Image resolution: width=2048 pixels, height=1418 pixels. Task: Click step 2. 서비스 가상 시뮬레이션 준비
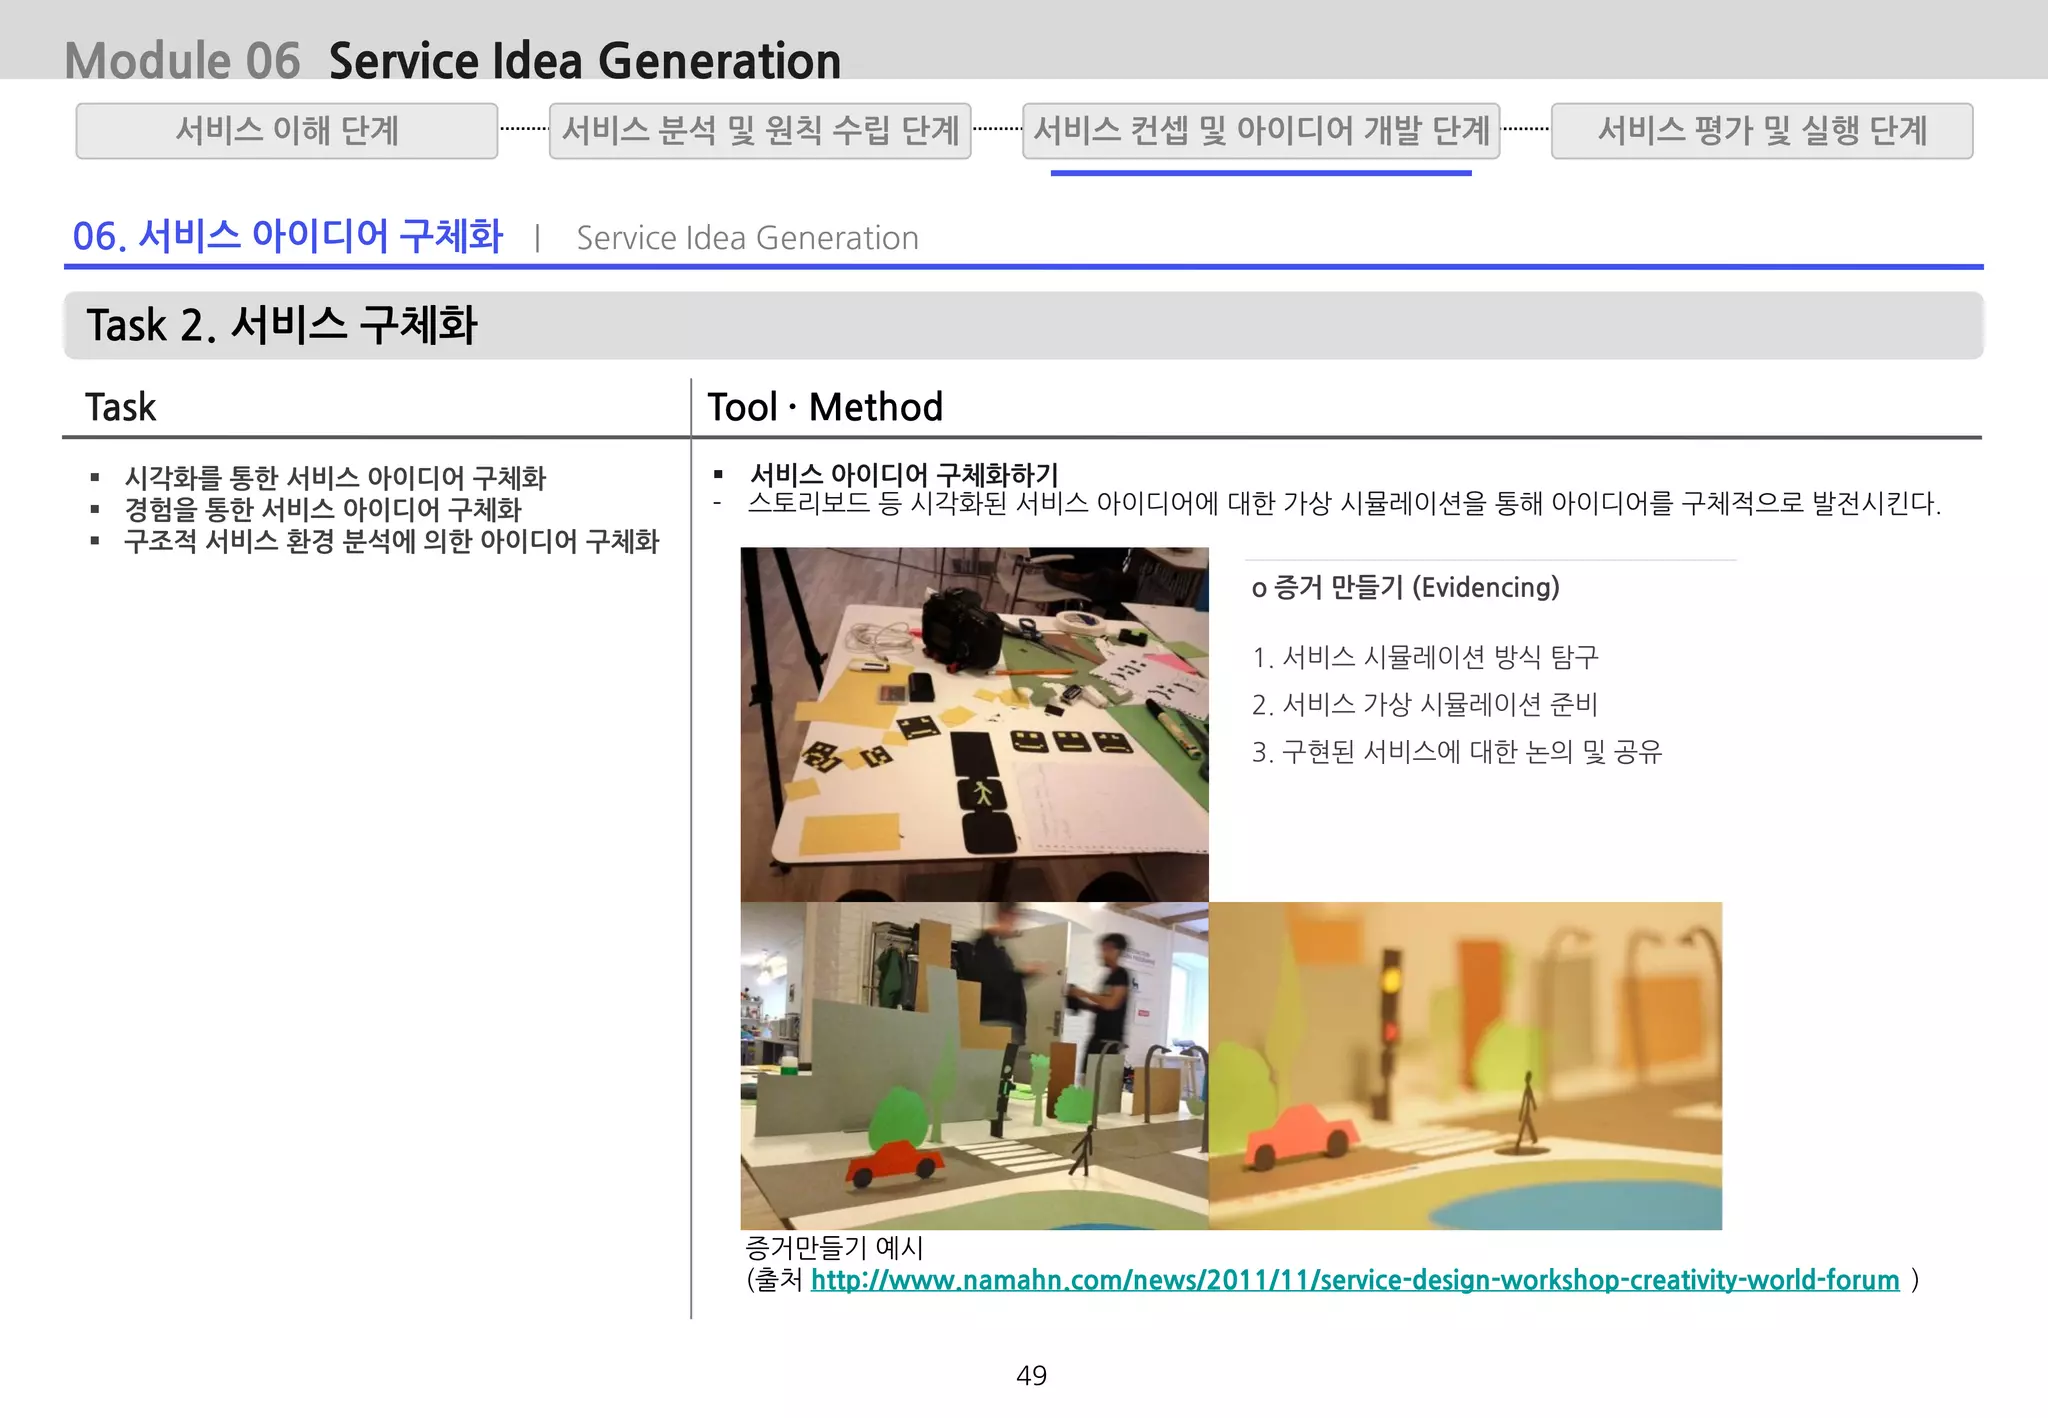coord(1425,705)
